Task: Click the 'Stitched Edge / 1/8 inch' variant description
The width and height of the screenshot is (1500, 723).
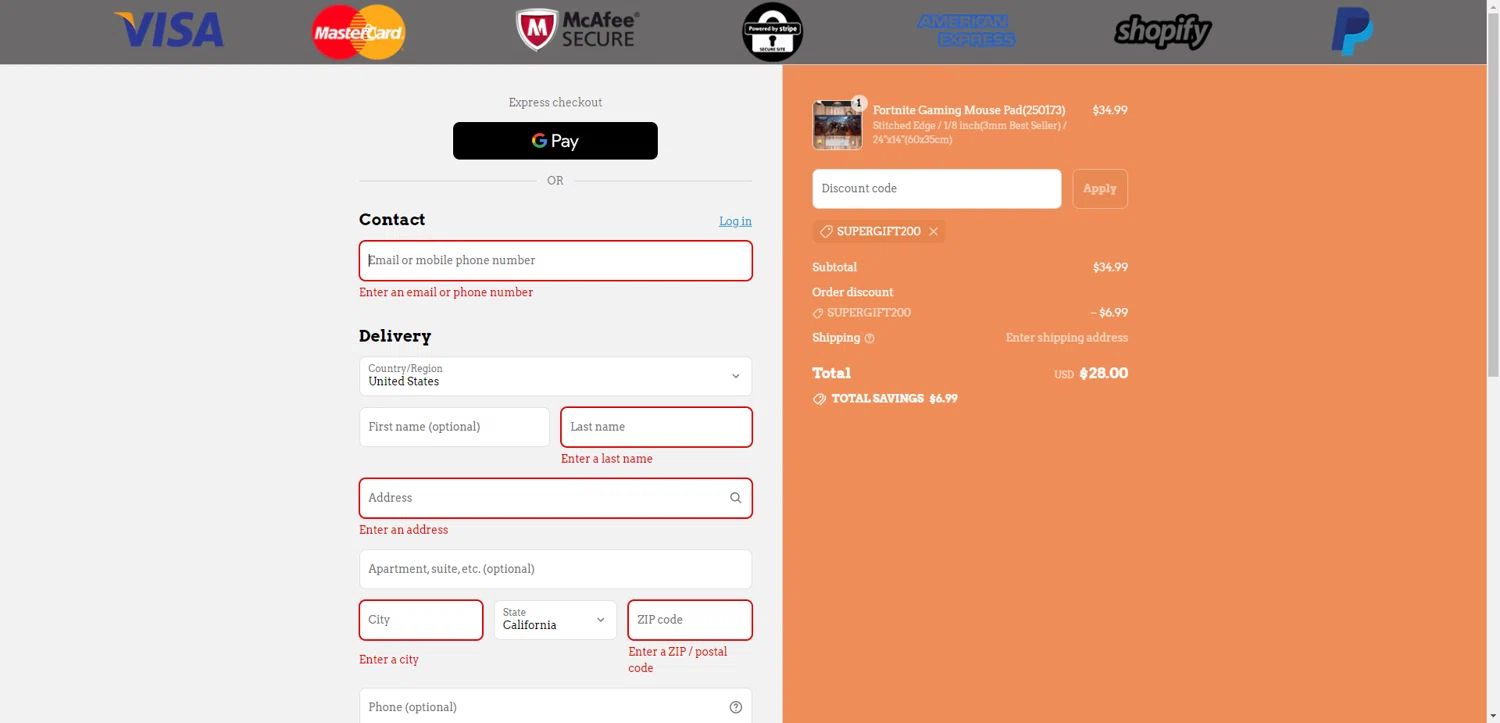Action: (x=970, y=133)
